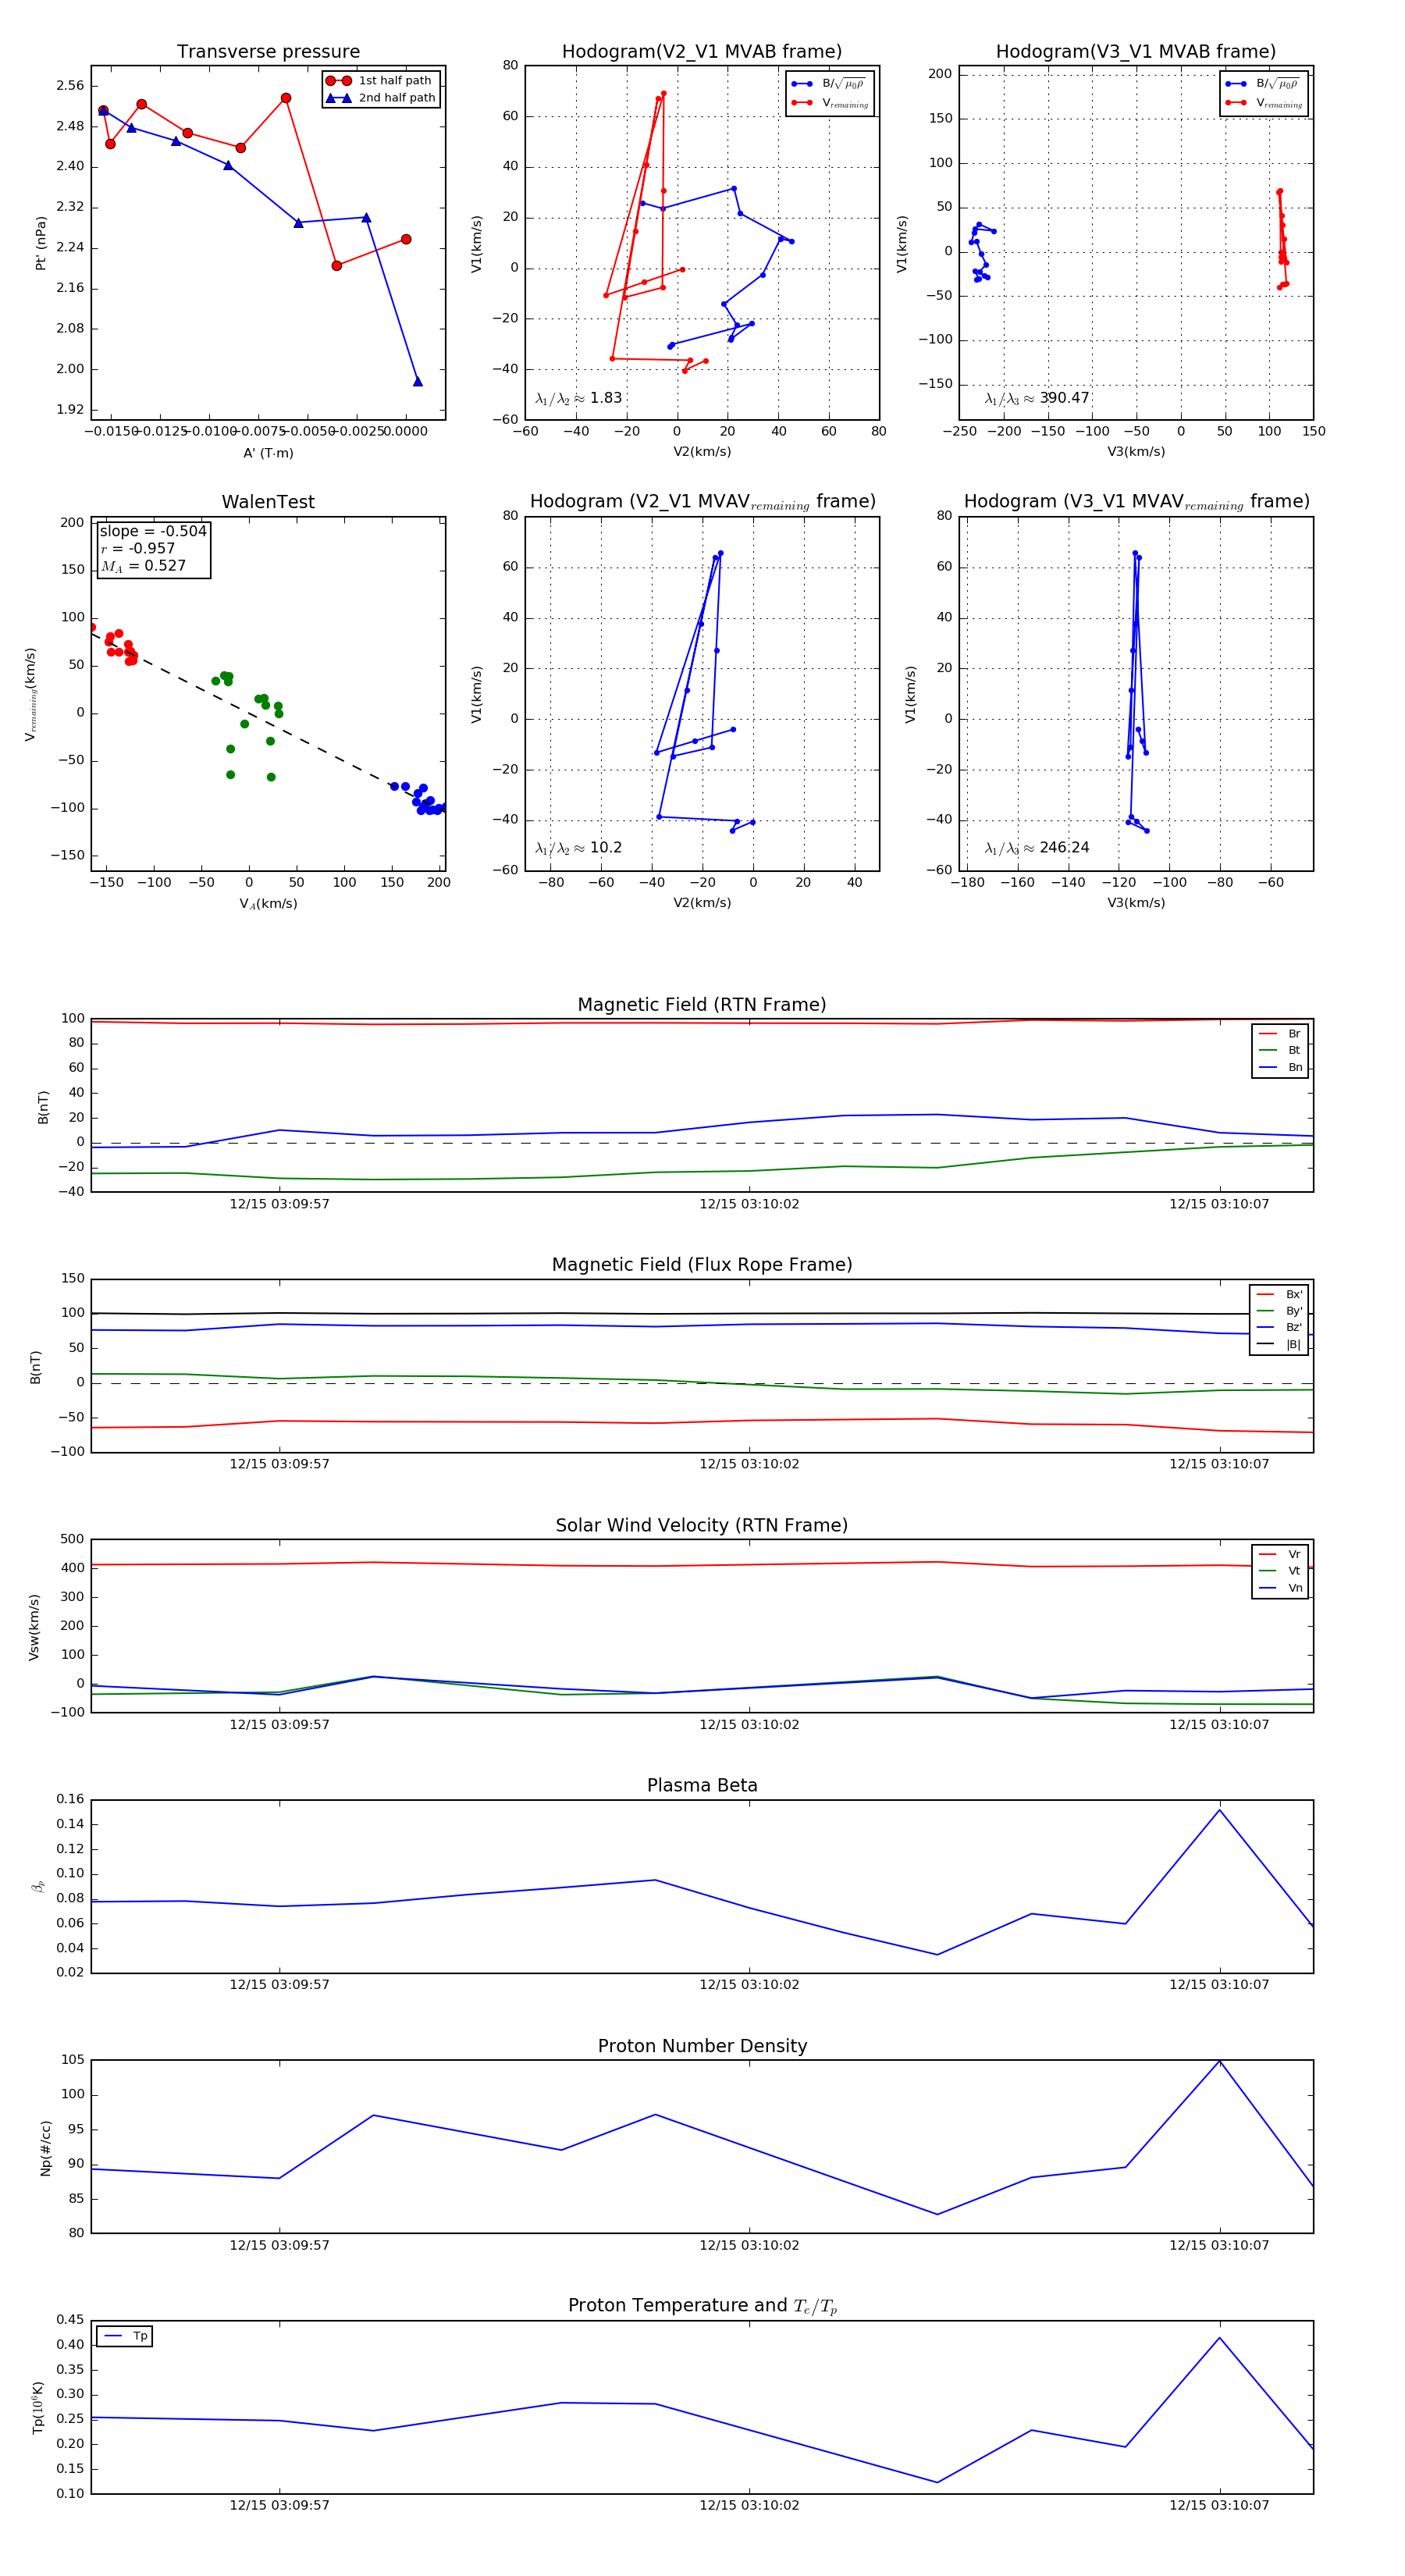Select Vn legend entry
This screenshot has width=1405, height=2576.
click(x=1280, y=1588)
